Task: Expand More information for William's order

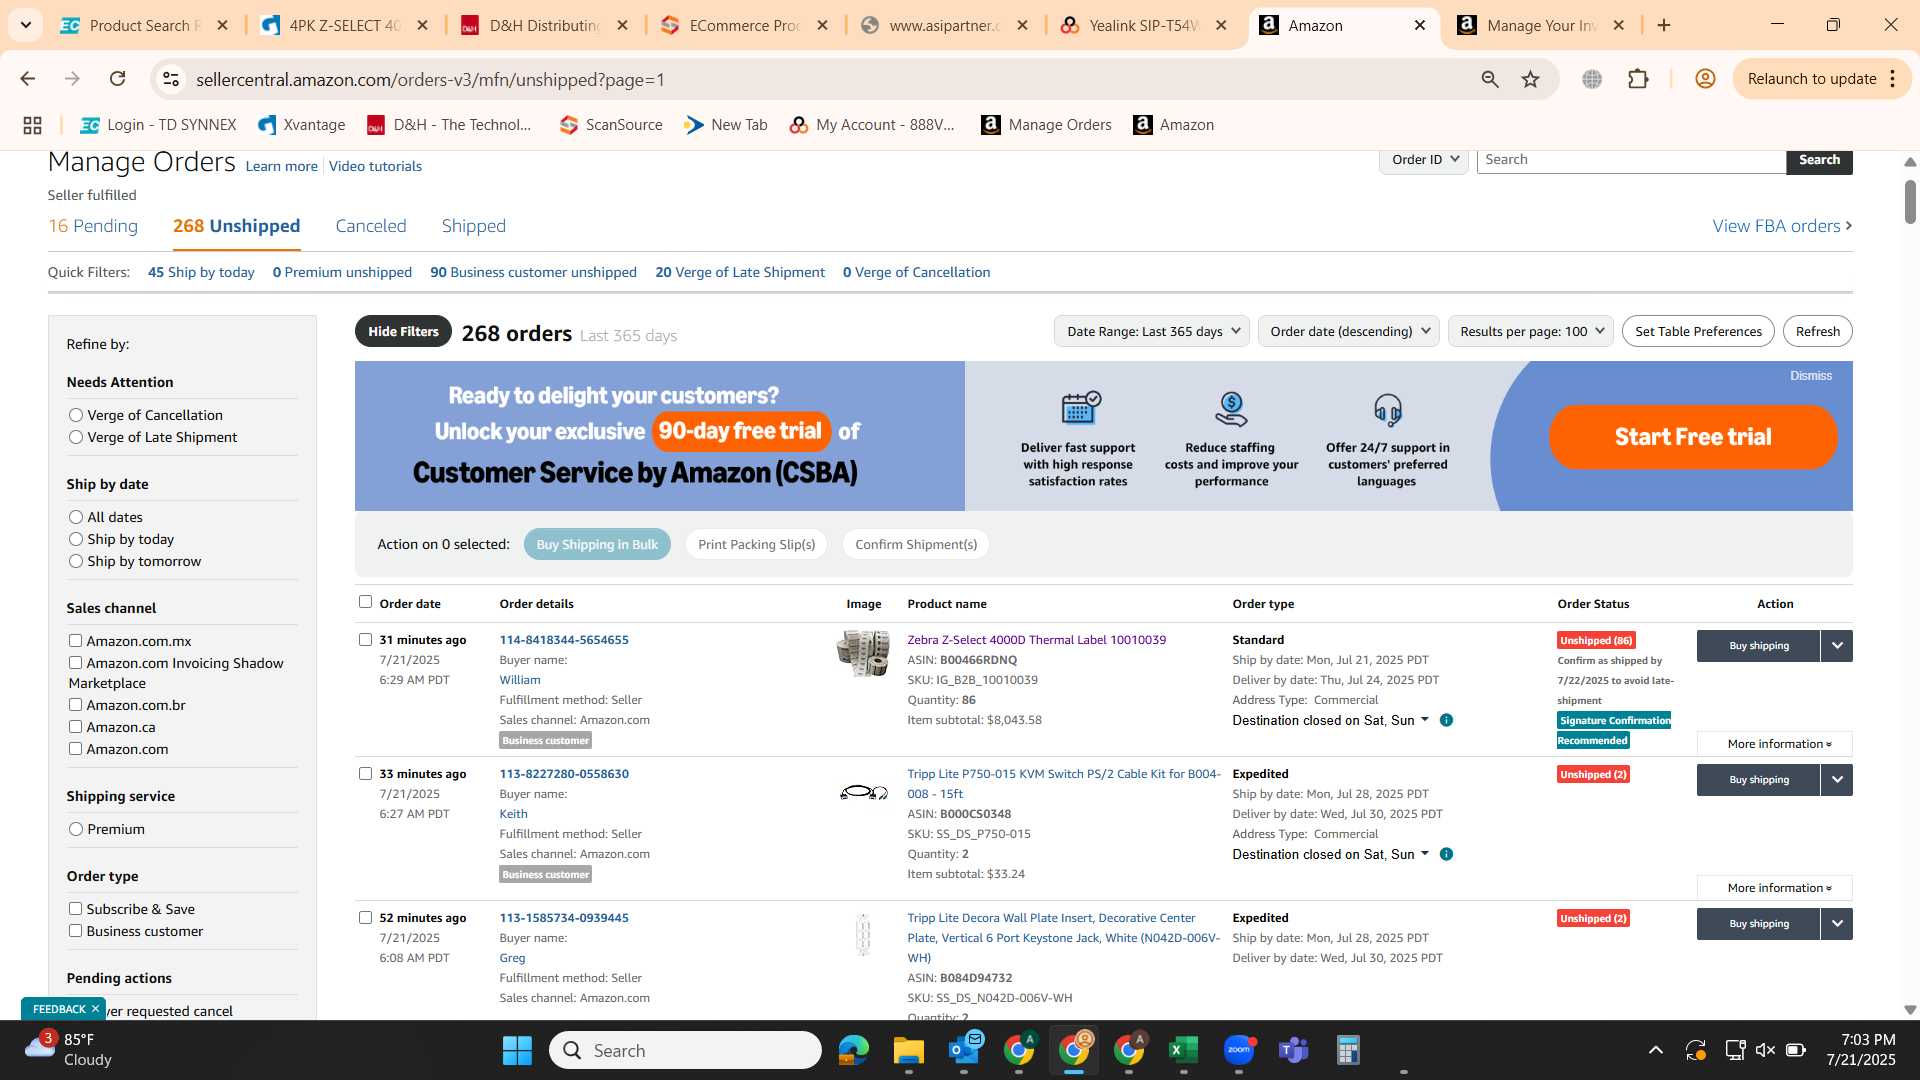Action: (x=1775, y=744)
